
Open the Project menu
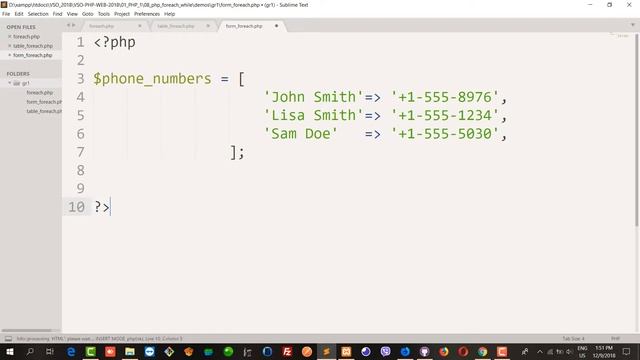122,14
